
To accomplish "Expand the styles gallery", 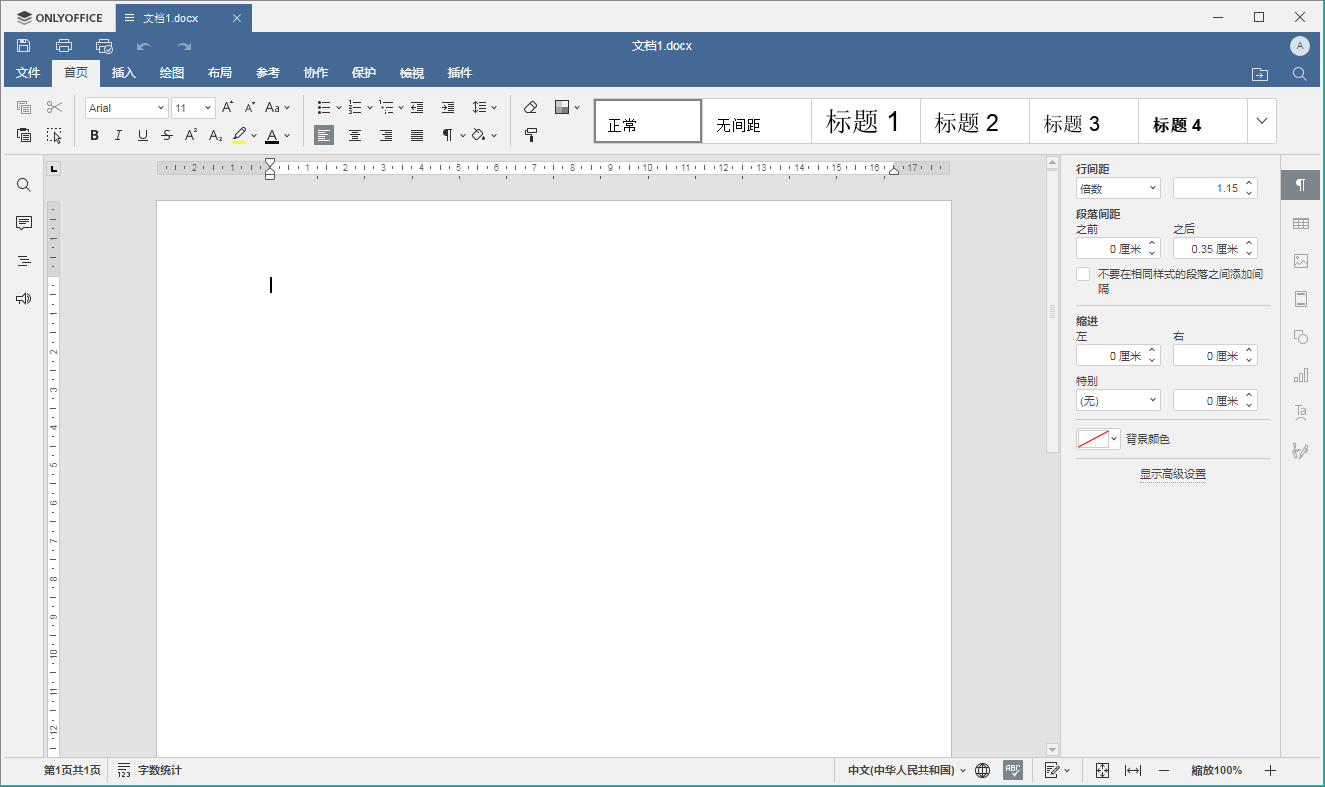I will tap(1261, 121).
